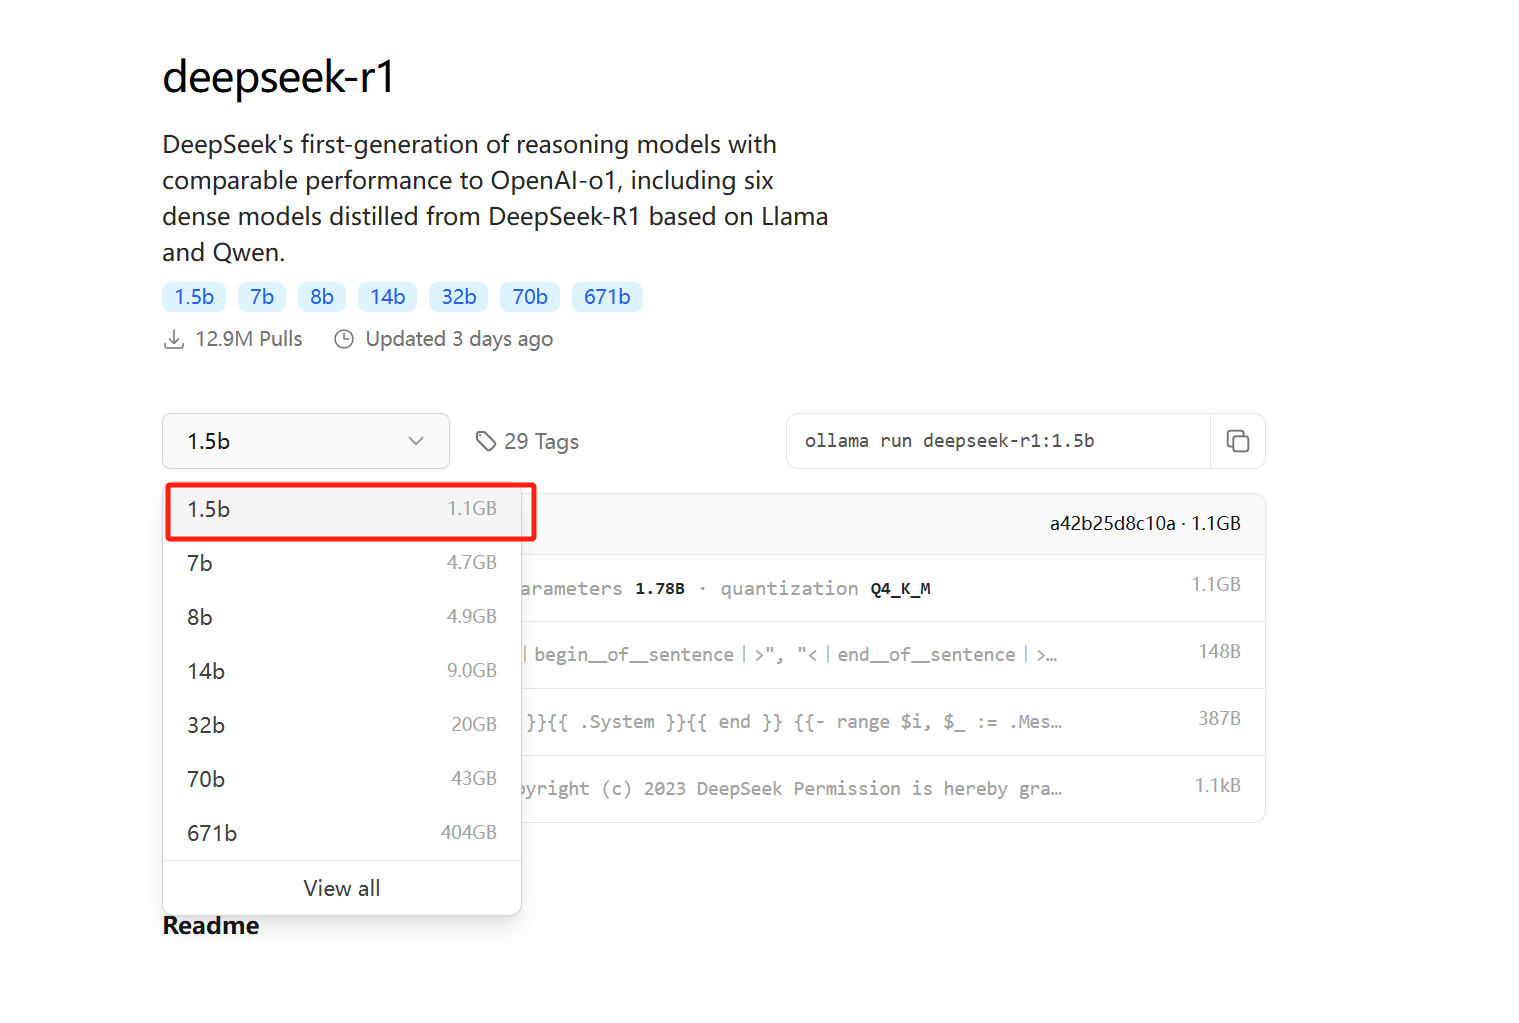Viewport: 1519px width, 1023px height.
Task: Choose the 1.5b 1.1GB option
Action: pyautogui.click(x=342, y=509)
